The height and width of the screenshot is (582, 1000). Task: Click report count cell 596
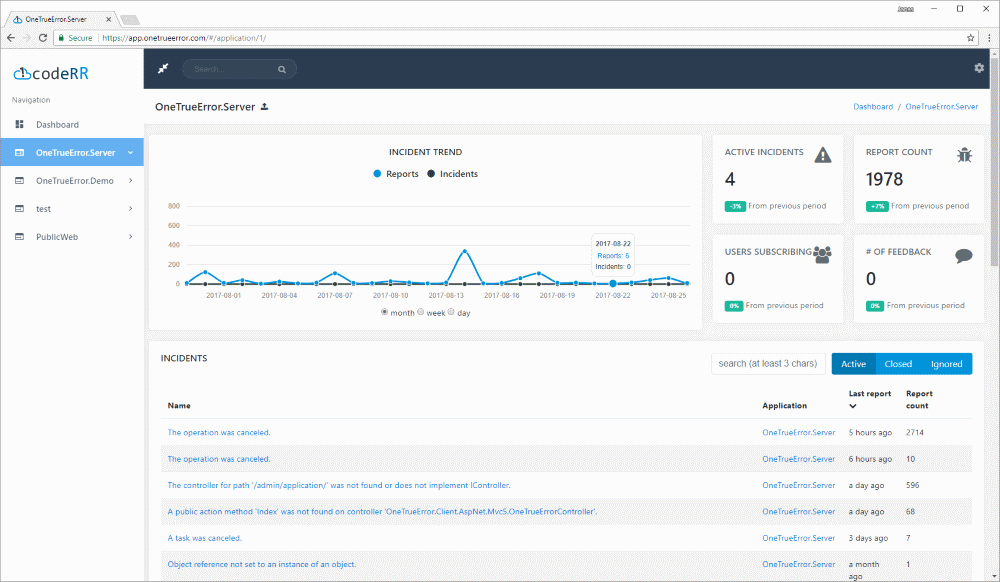pyautogui.click(x=913, y=485)
